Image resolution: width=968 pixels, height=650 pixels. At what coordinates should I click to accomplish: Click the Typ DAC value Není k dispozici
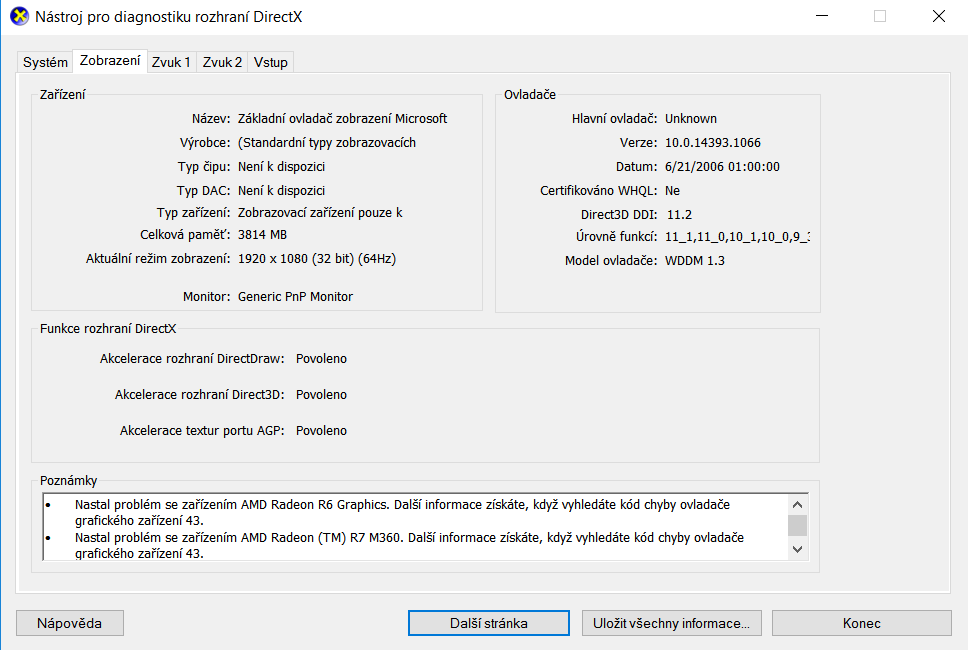pyautogui.click(x=281, y=191)
